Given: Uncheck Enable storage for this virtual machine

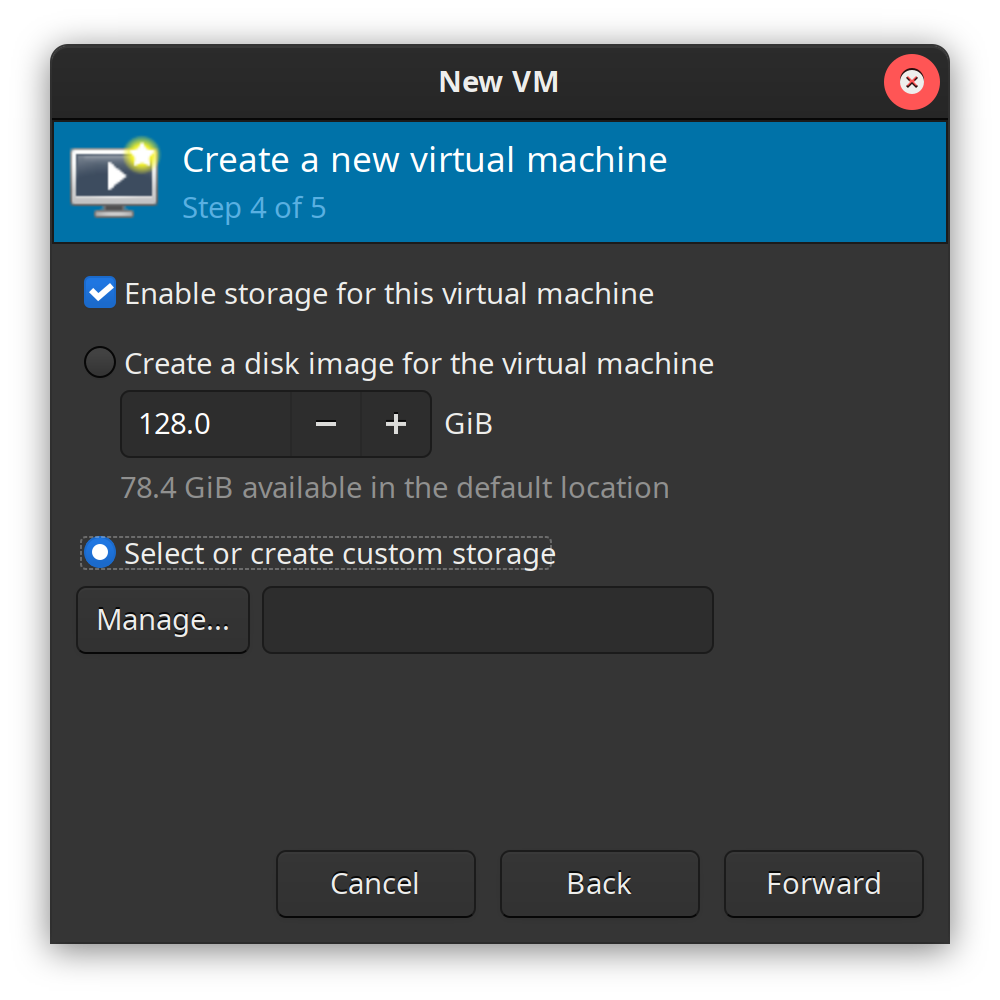Looking at the screenshot, I should pyautogui.click(x=100, y=293).
